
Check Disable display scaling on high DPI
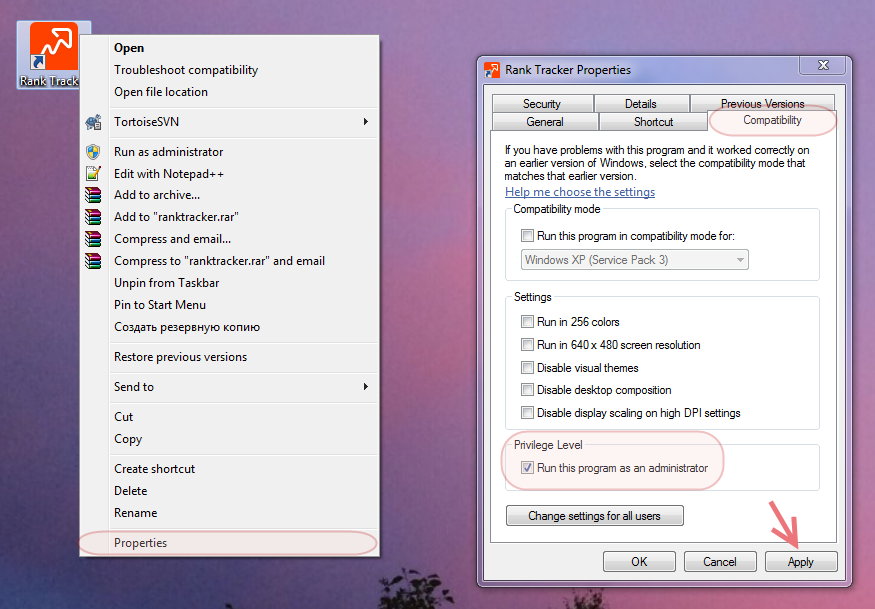(527, 413)
